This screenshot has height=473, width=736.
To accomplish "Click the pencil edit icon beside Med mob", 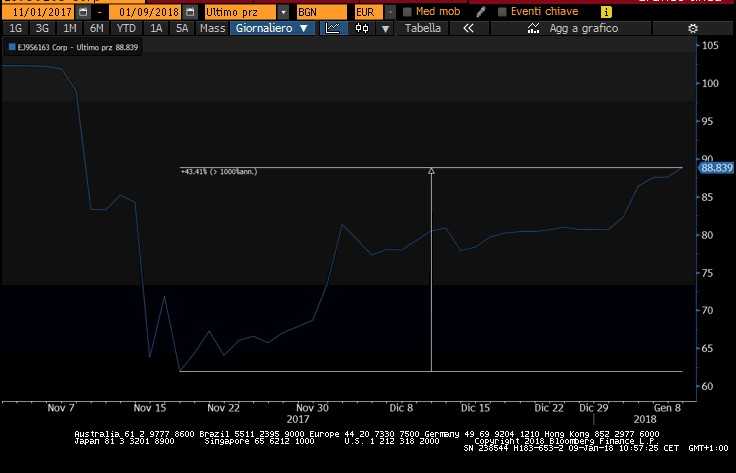I will [481, 12].
